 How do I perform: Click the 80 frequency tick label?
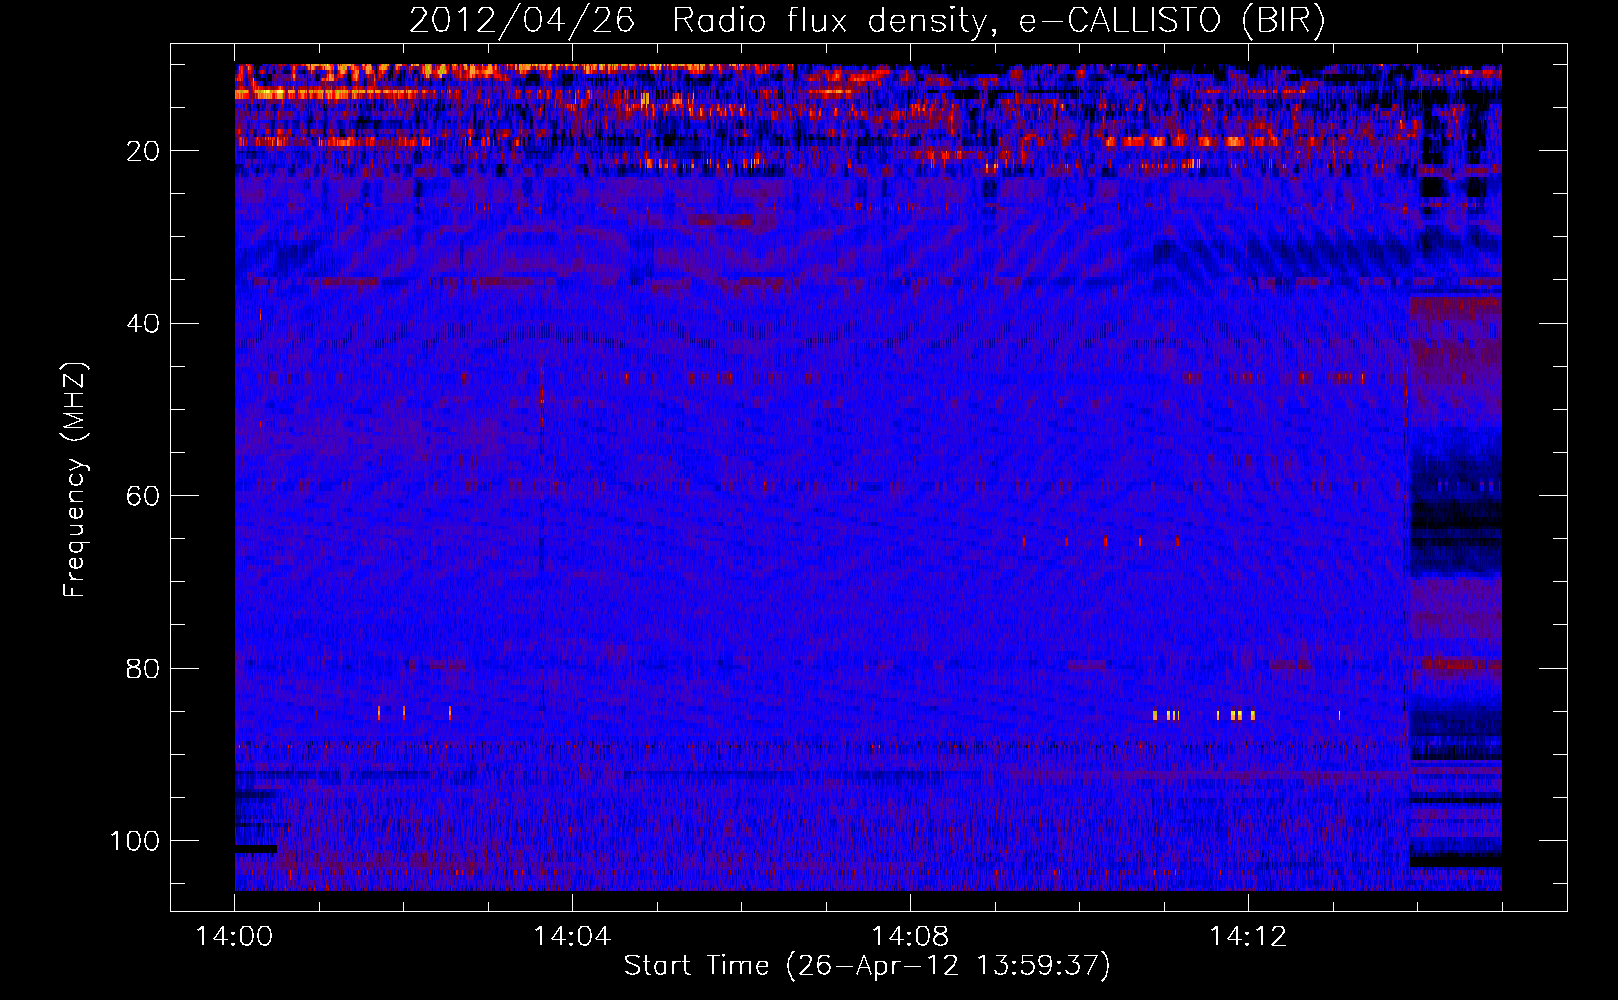(x=143, y=669)
